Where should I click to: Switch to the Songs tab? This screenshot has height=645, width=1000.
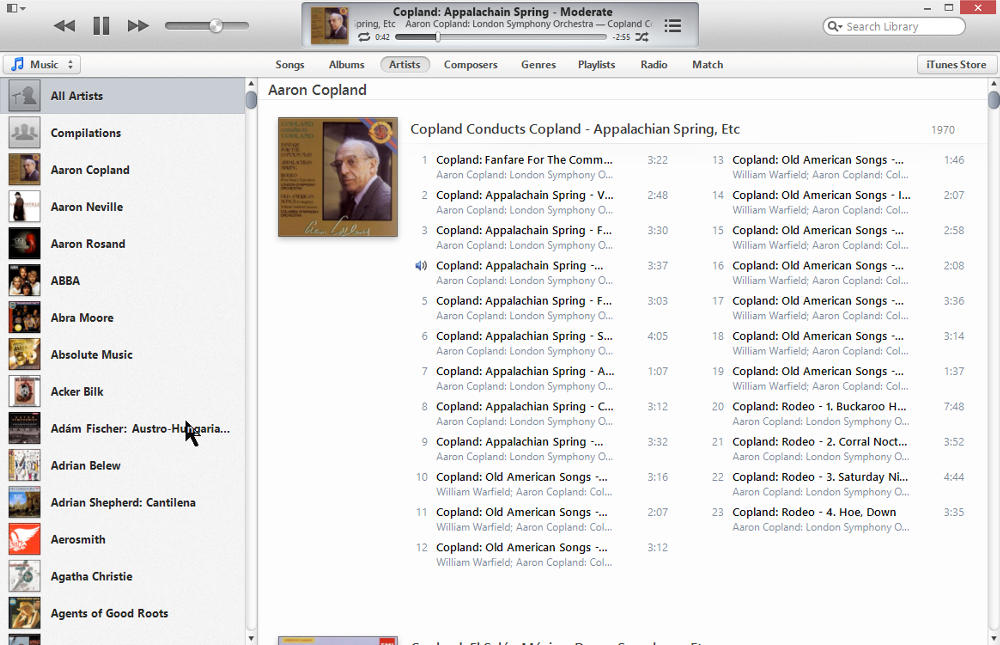(290, 64)
